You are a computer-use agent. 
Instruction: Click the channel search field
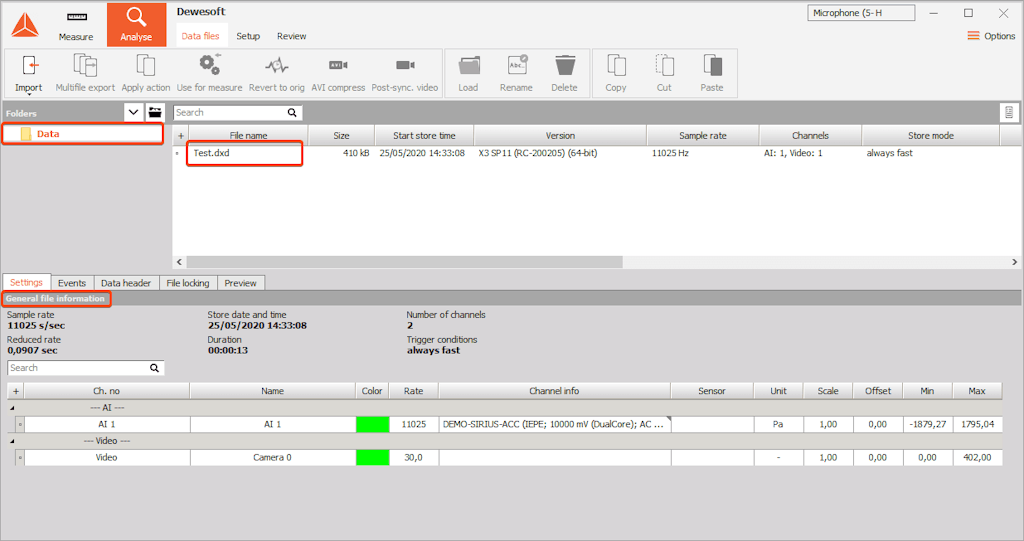tap(78, 368)
